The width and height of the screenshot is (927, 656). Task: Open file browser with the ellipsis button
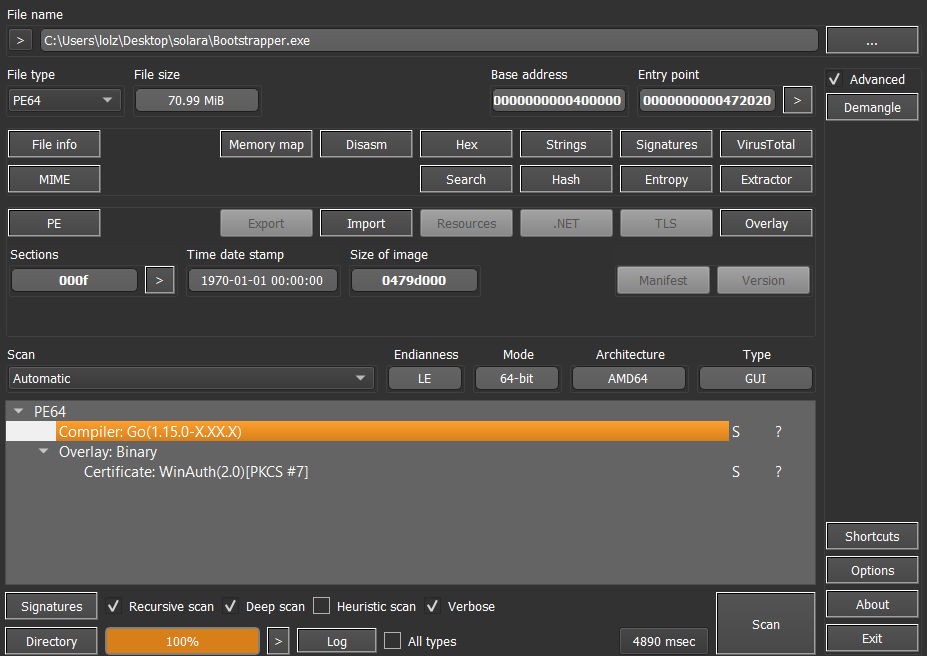pyautogui.click(x=871, y=40)
